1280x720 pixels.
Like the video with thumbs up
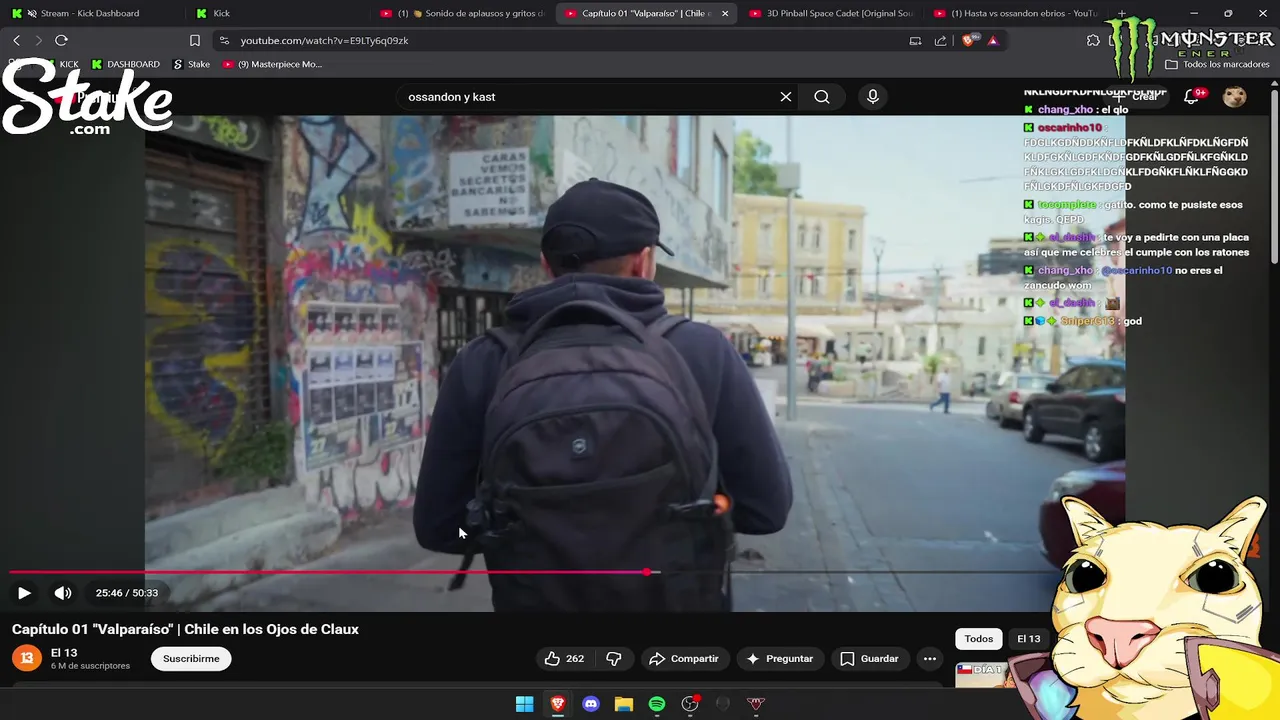coord(564,658)
